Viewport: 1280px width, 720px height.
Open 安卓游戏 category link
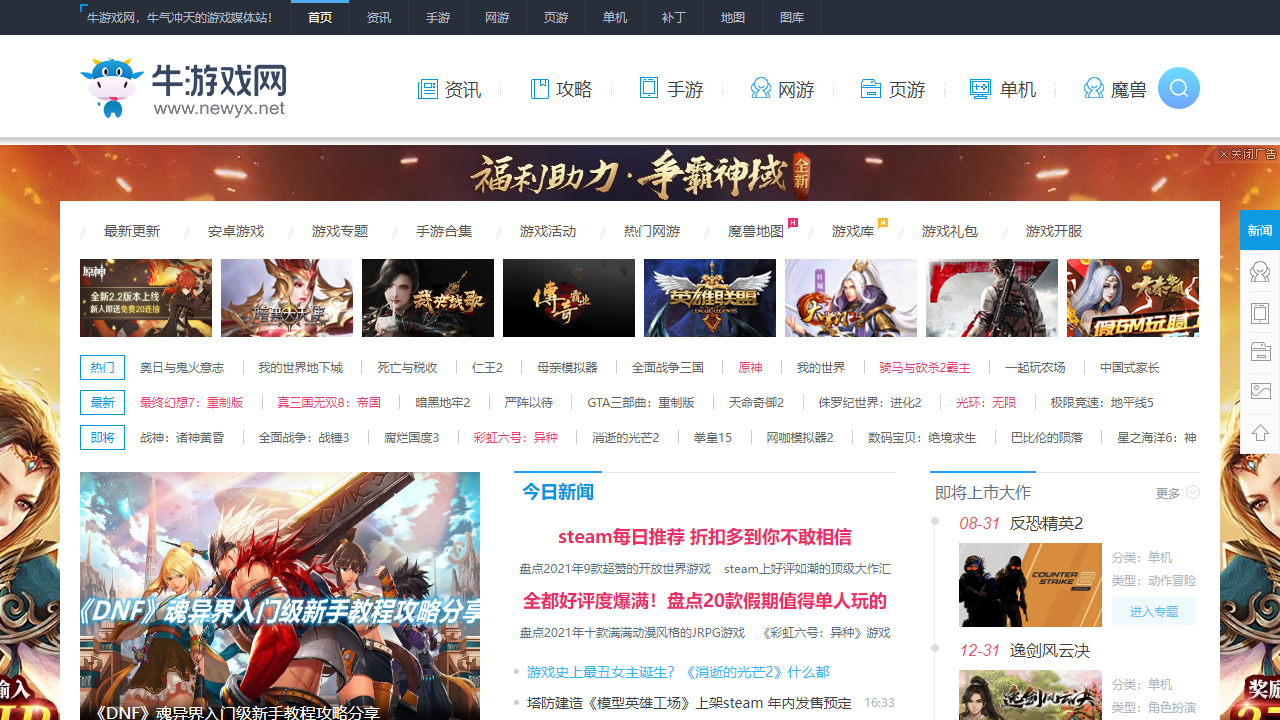[x=236, y=231]
